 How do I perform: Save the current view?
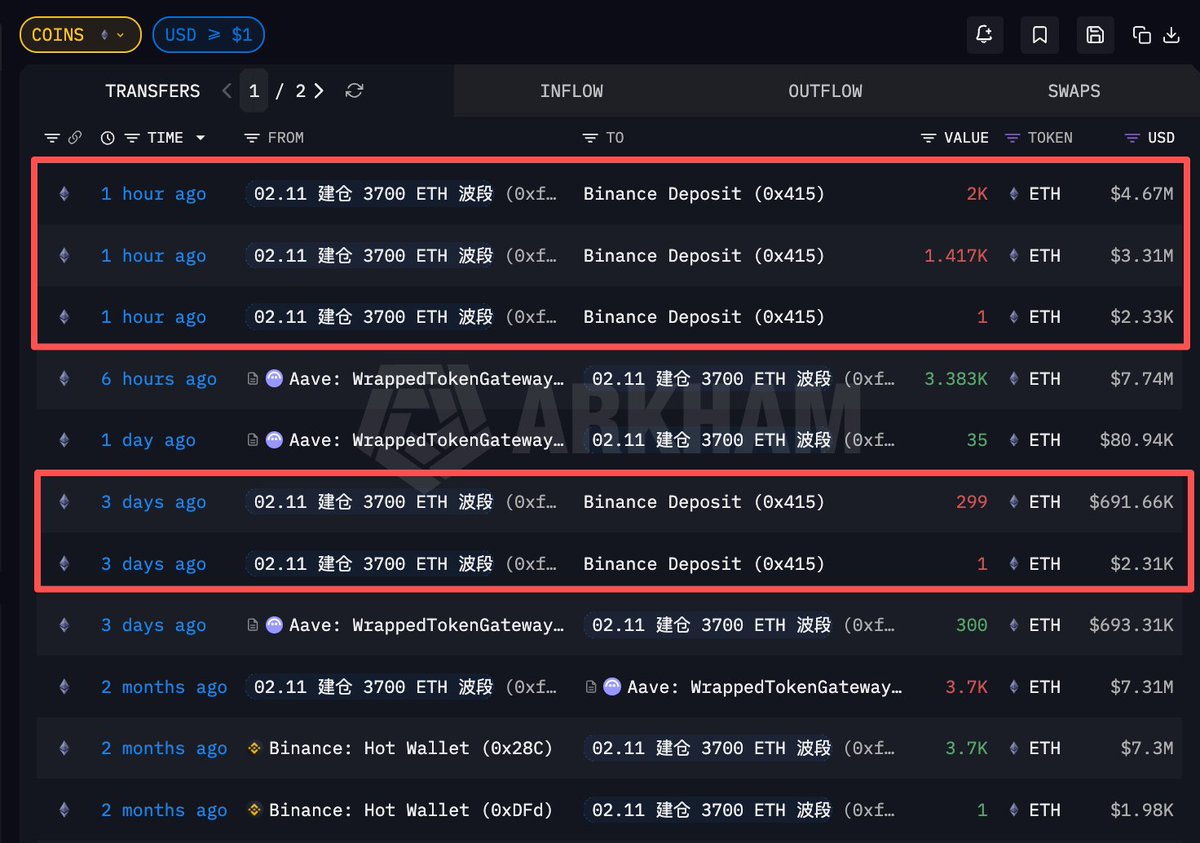pos(1094,34)
